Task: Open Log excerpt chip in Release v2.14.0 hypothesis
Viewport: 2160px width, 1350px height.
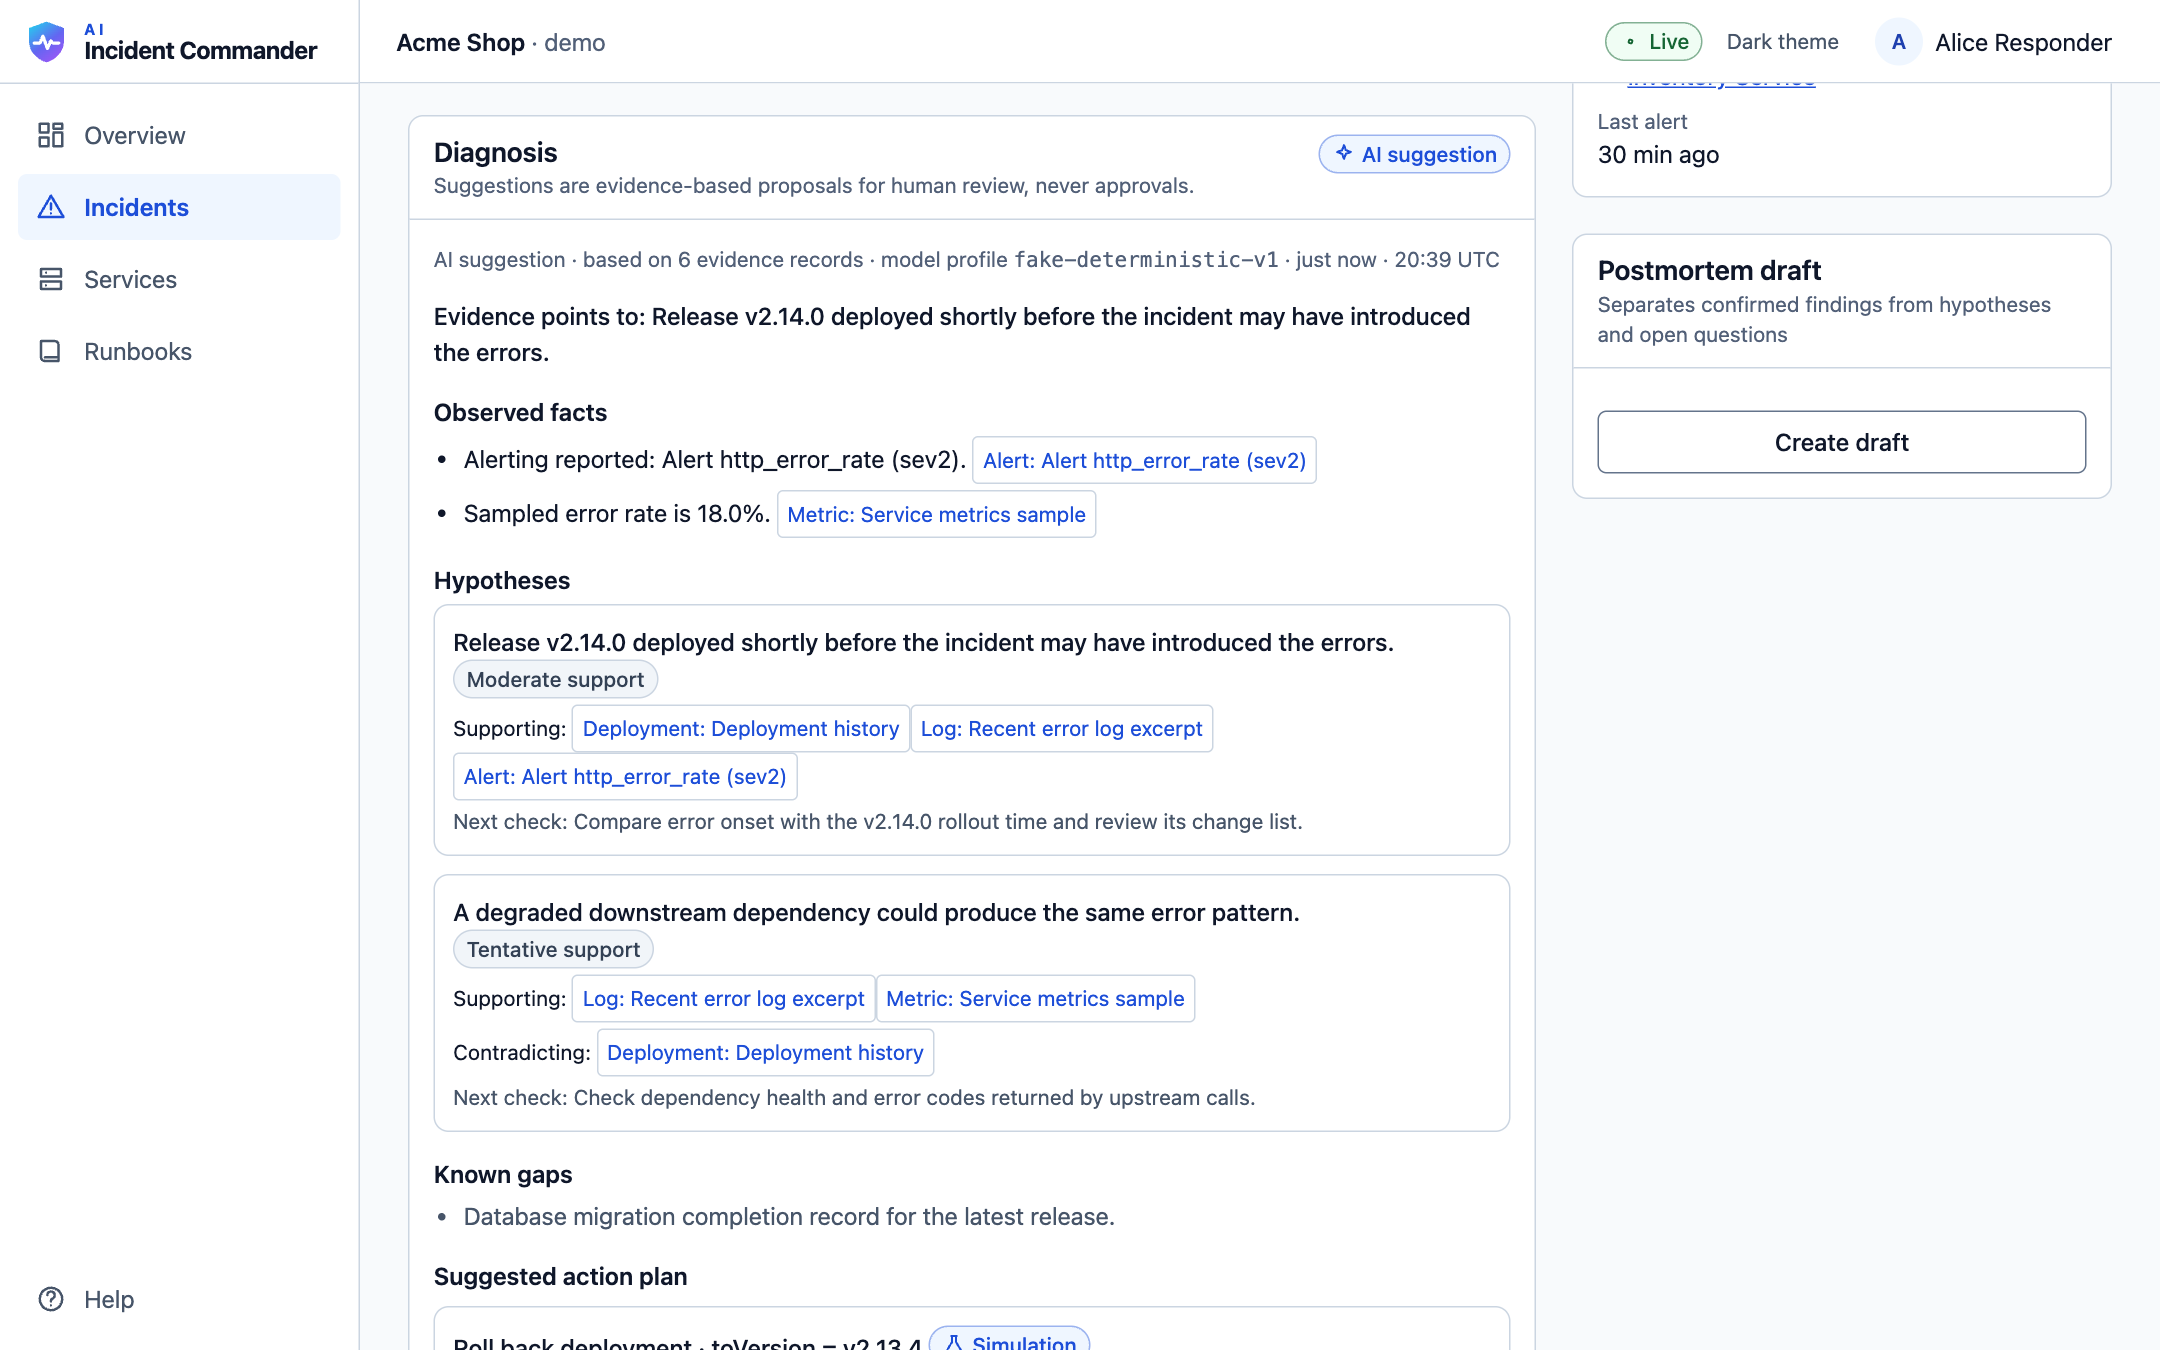Action: pyautogui.click(x=1061, y=728)
